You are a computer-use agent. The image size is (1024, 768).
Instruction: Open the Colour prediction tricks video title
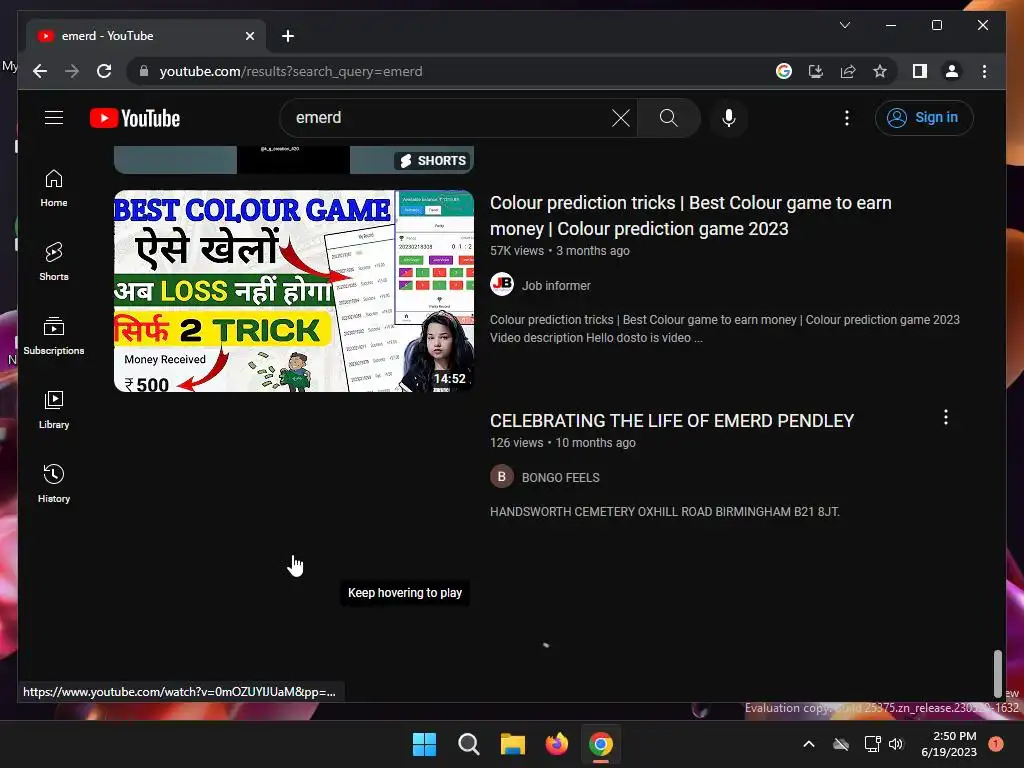tap(690, 216)
